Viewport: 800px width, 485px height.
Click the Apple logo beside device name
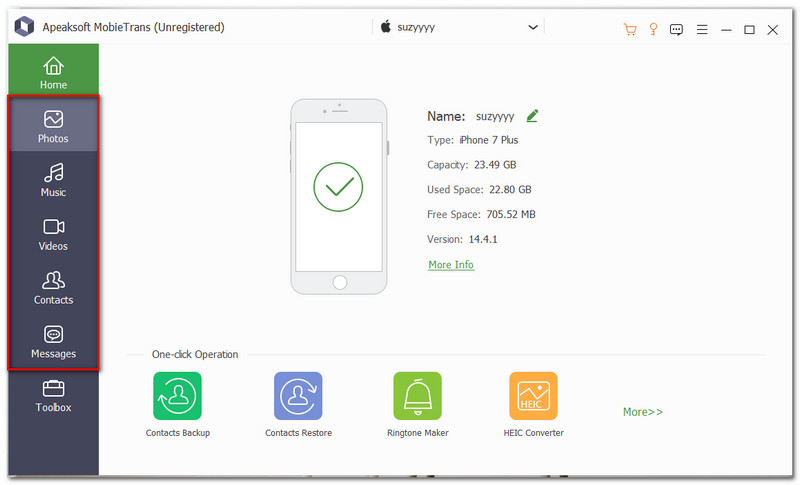coord(386,26)
